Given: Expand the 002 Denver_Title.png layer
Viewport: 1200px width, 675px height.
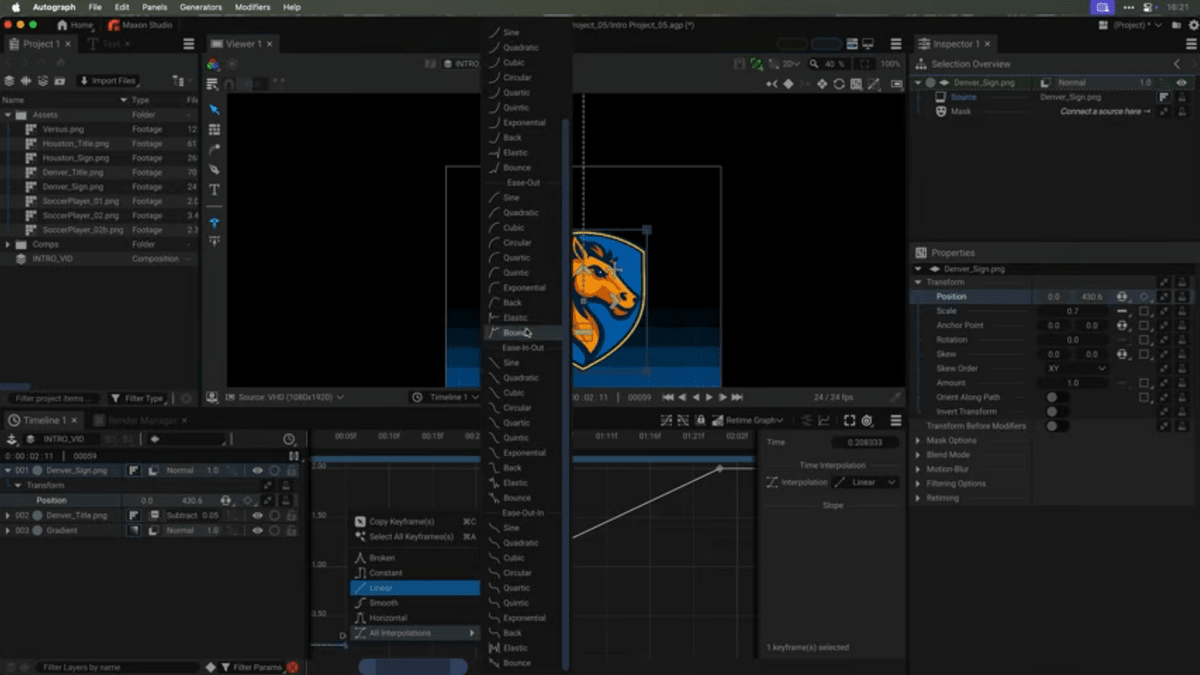Looking at the screenshot, I should click(x=9, y=516).
